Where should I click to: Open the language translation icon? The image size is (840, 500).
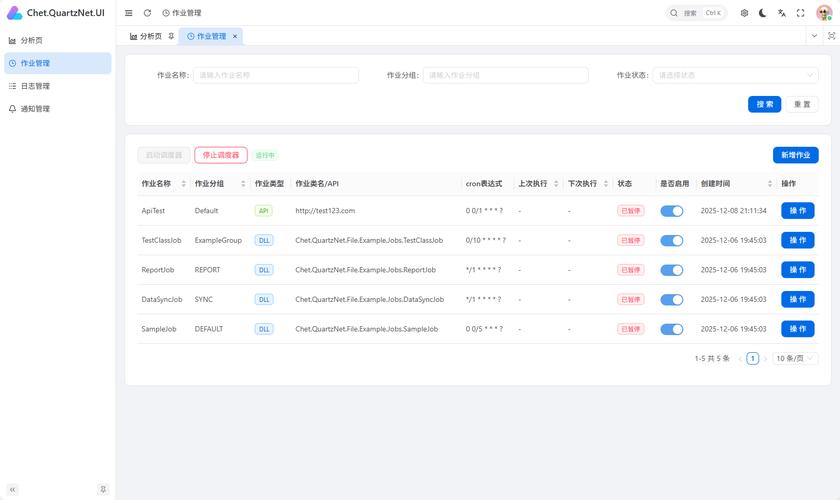[782, 13]
